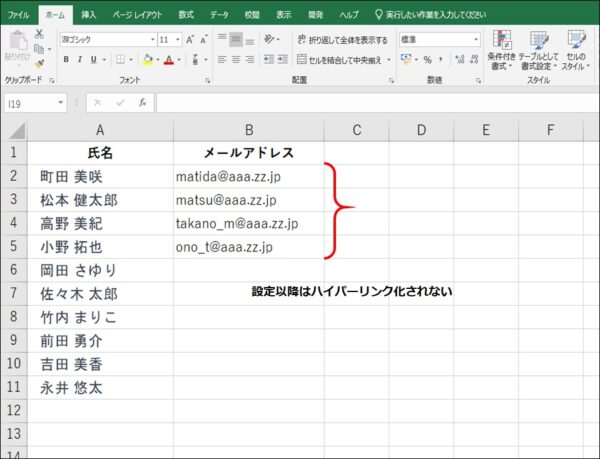Toggle wrap text (折り返して全体を表示する)
Viewport: 600px width, 459px height.
coord(342,40)
